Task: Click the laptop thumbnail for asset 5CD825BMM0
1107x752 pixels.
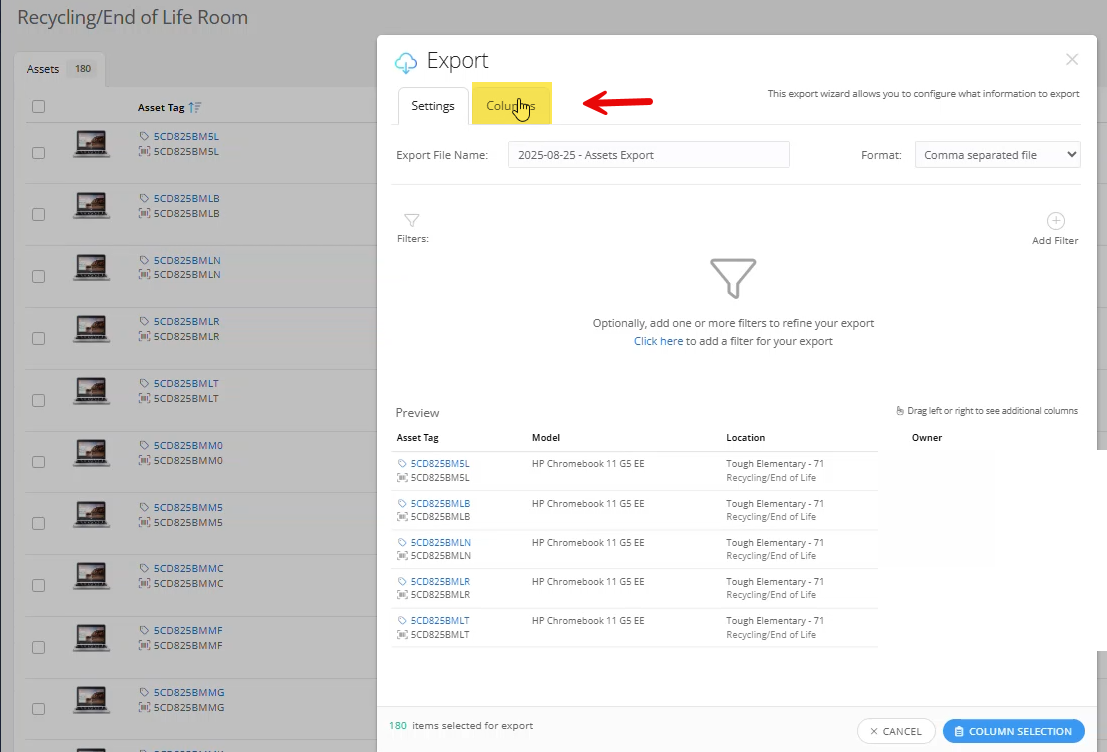Action: [91, 453]
